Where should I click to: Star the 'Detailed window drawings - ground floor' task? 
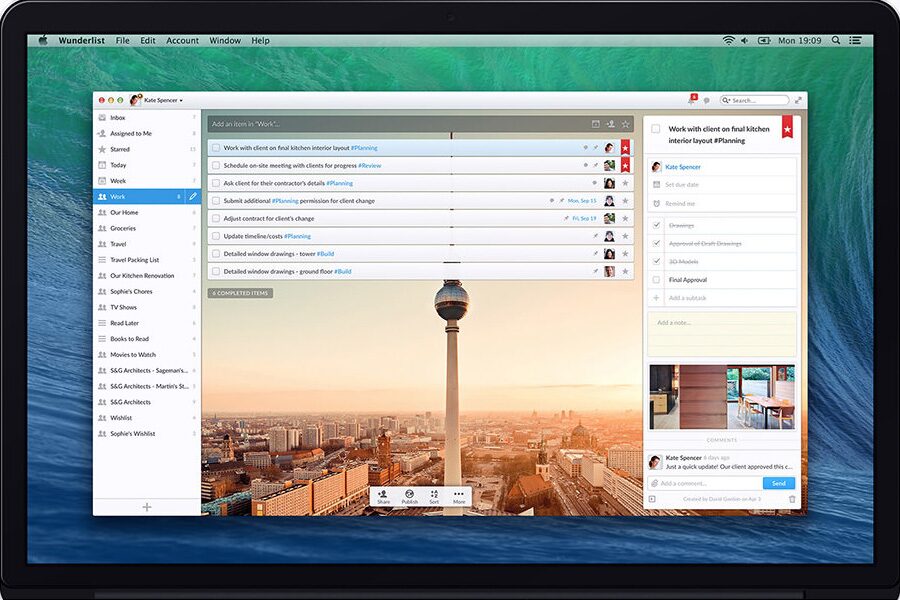(x=625, y=271)
